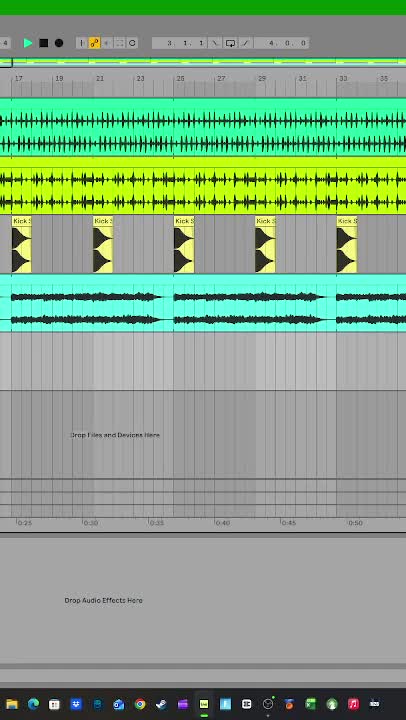Open the pink Music app taskbar icon
This screenshot has width=406, height=720.
coord(353,704)
